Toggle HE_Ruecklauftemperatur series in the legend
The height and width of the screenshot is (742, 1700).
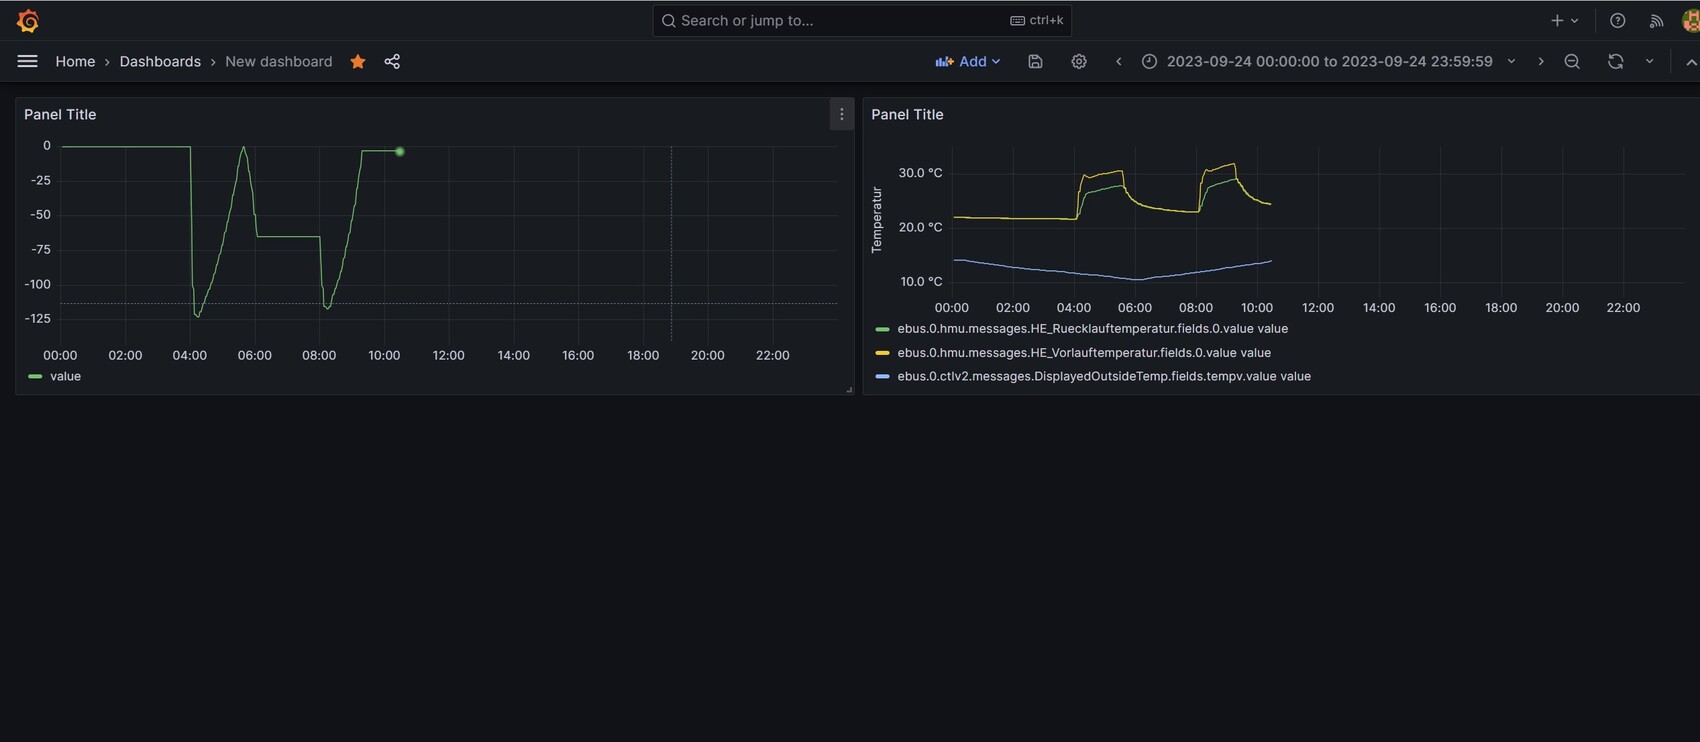click(1092, 328)
